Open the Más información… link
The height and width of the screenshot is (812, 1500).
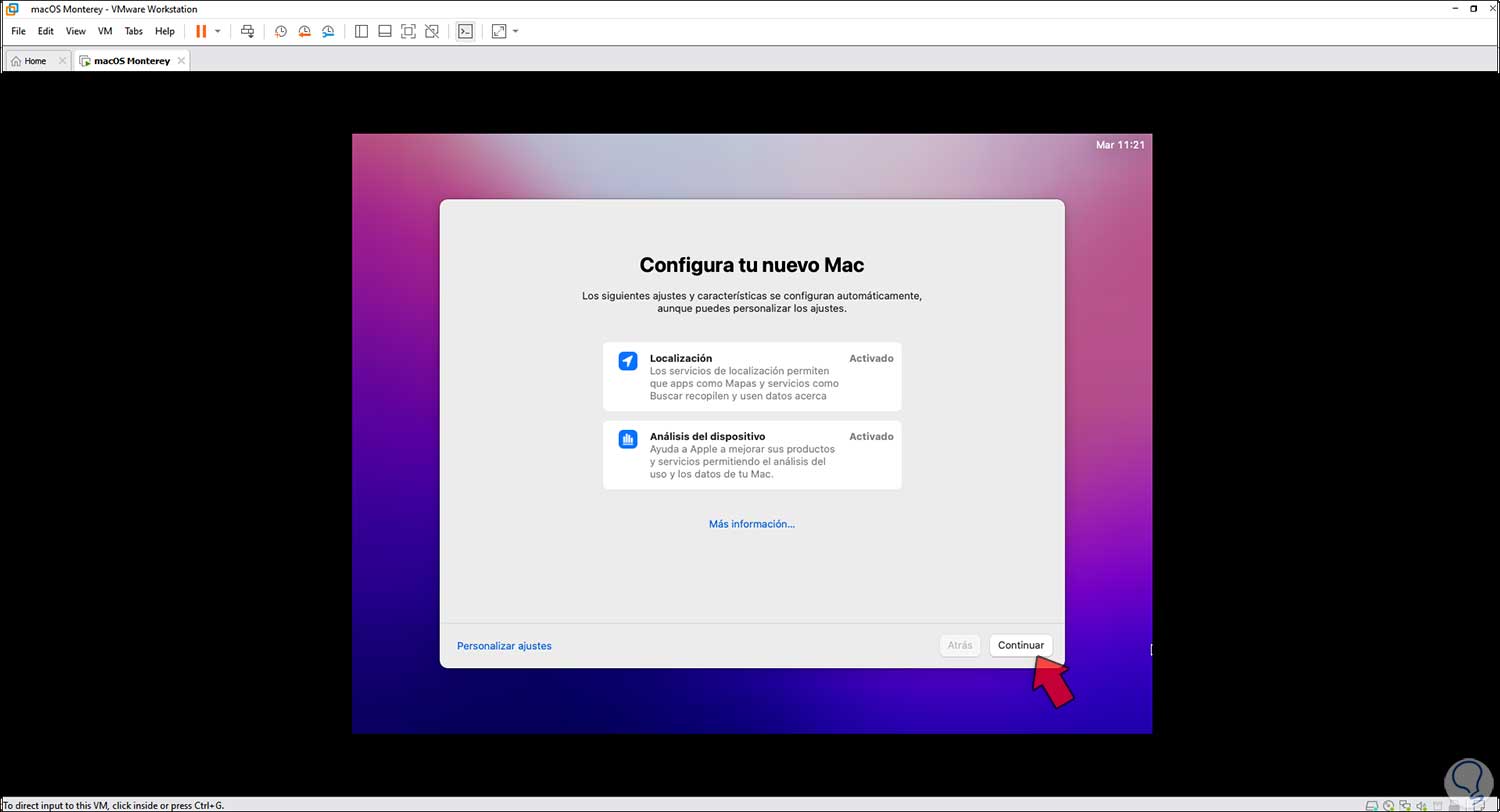click(752, 524)
